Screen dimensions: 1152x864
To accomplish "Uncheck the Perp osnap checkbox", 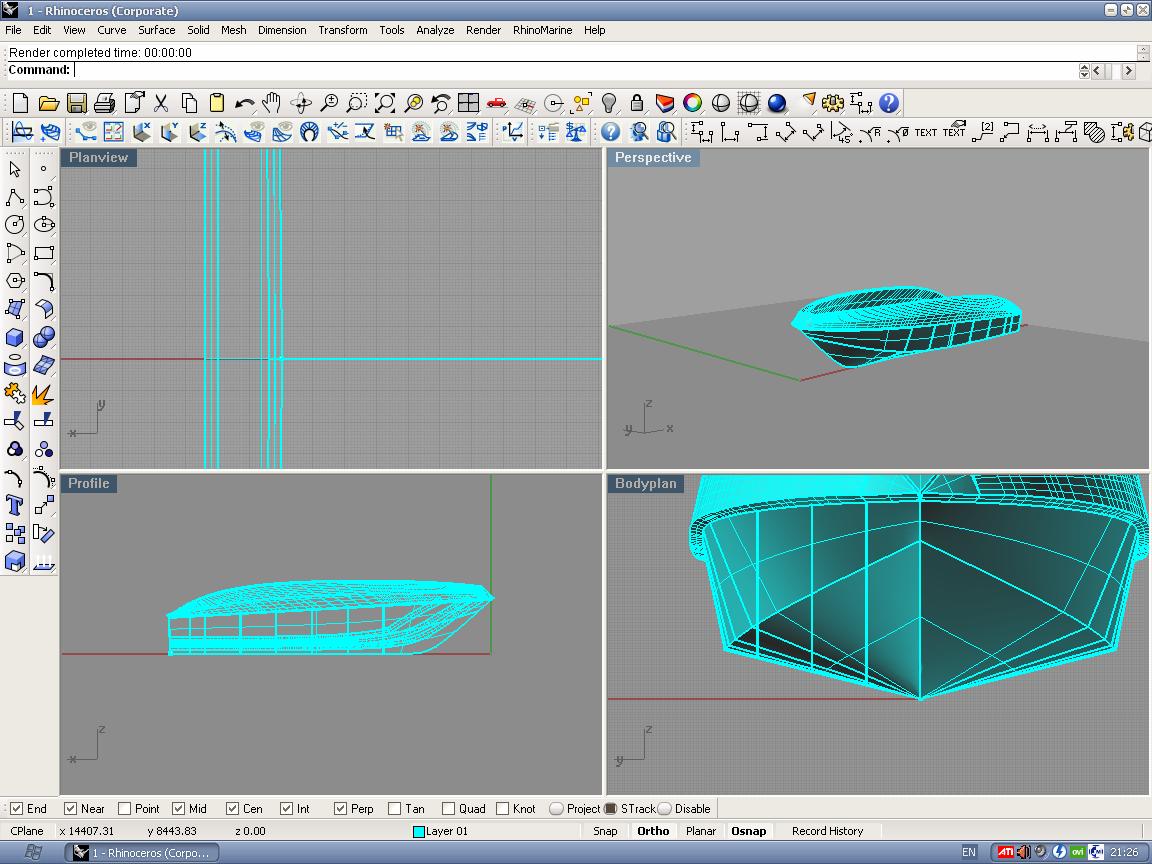I will point(340,809).
